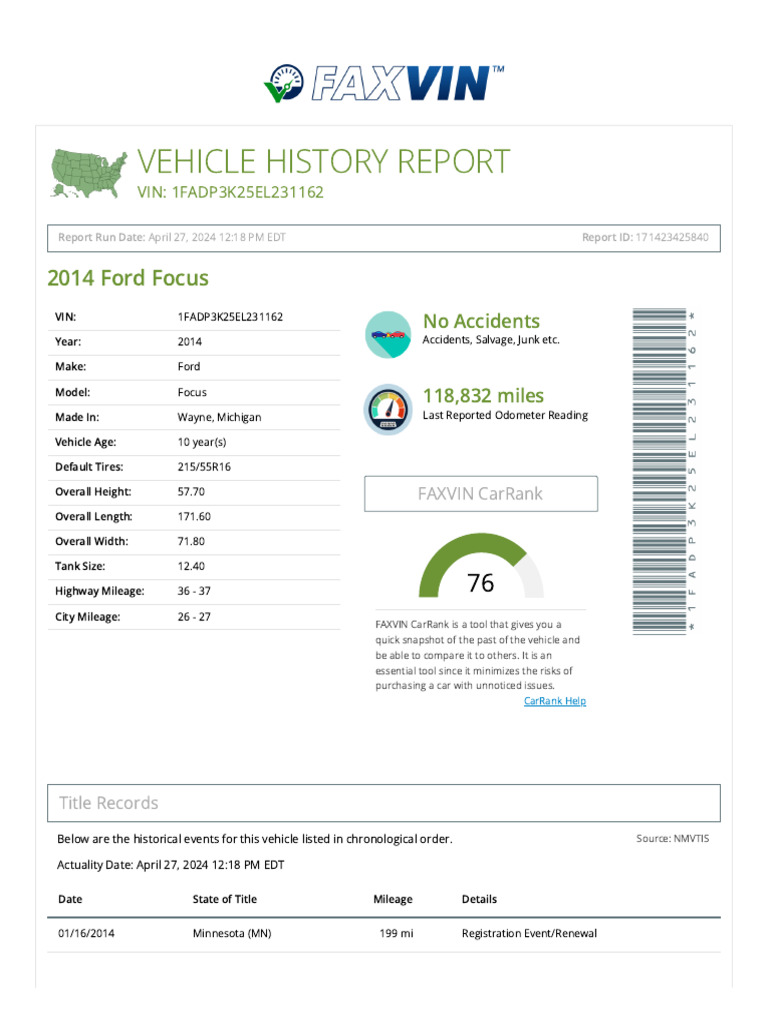The width and height of the screenshot is (768, 1024).
Task: Click the Accidents, Salvage, Junk etc. text
Action: [x=491, y=340]
